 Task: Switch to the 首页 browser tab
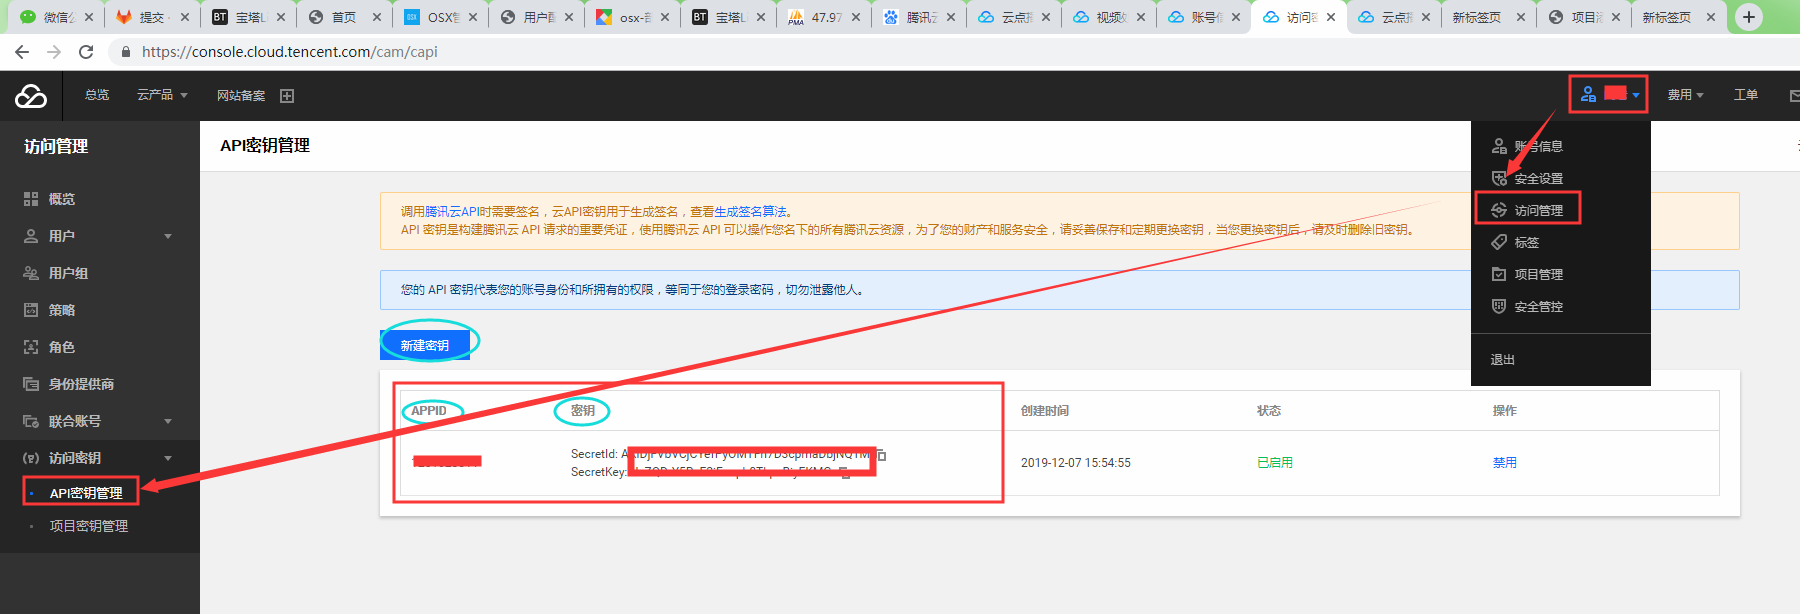(x=344, y=17)
